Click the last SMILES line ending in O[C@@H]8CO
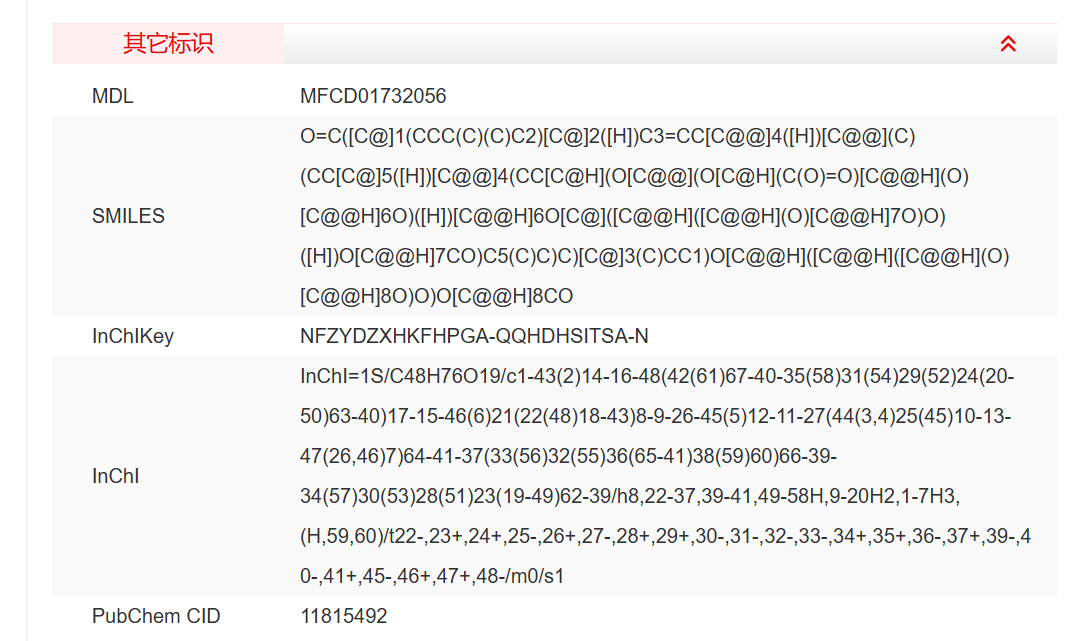Screen dimensions: 1068x641 click(x=436, y=297)
